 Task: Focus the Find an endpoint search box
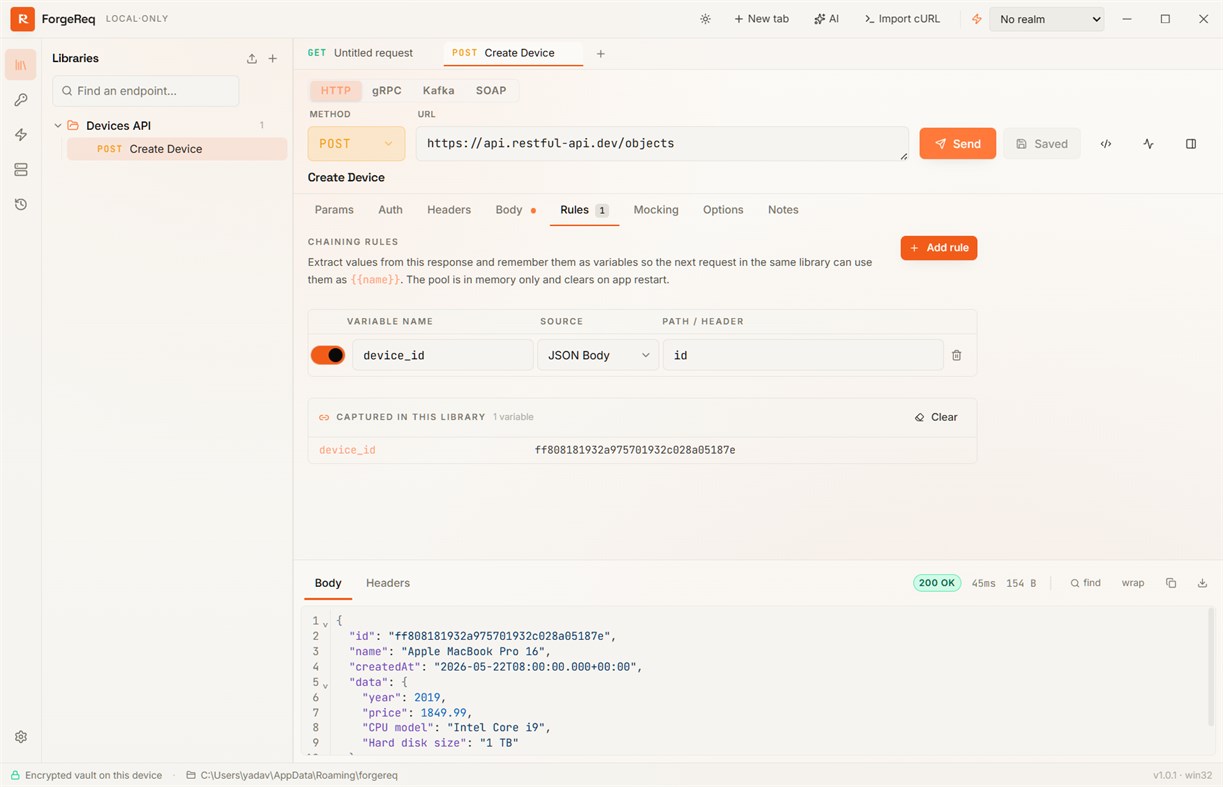click(x=146, y=91)
